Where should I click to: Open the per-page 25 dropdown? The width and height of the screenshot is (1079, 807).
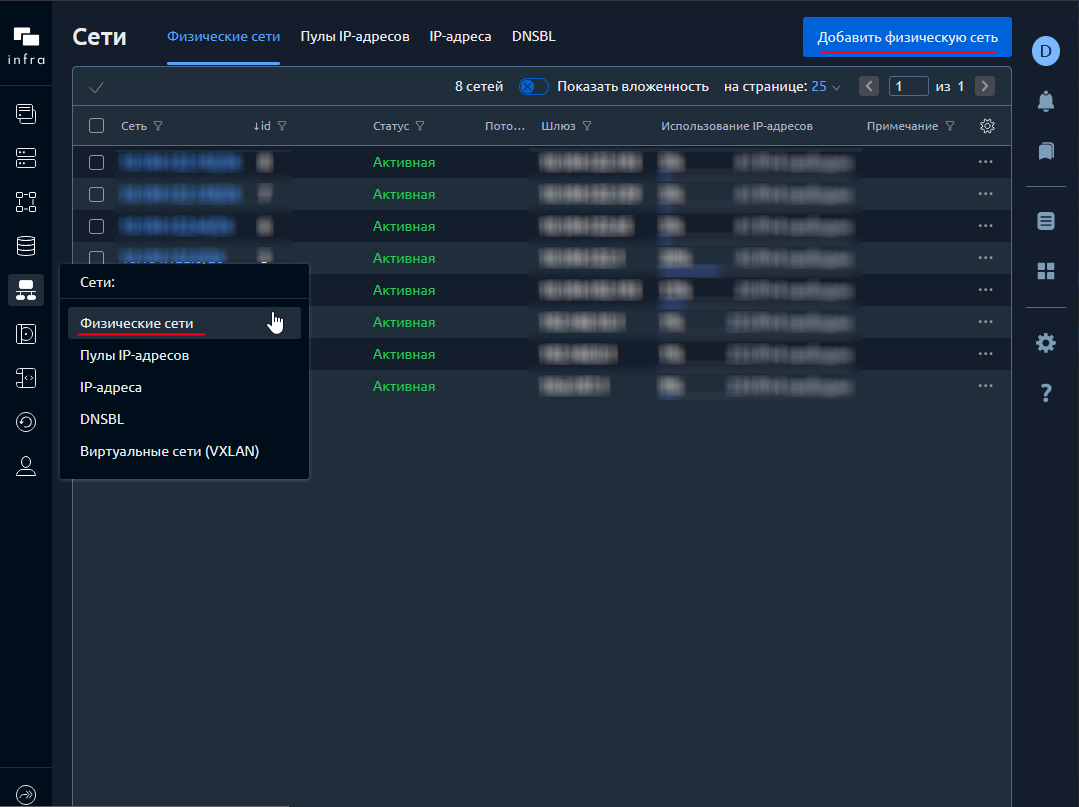point(826,87)
